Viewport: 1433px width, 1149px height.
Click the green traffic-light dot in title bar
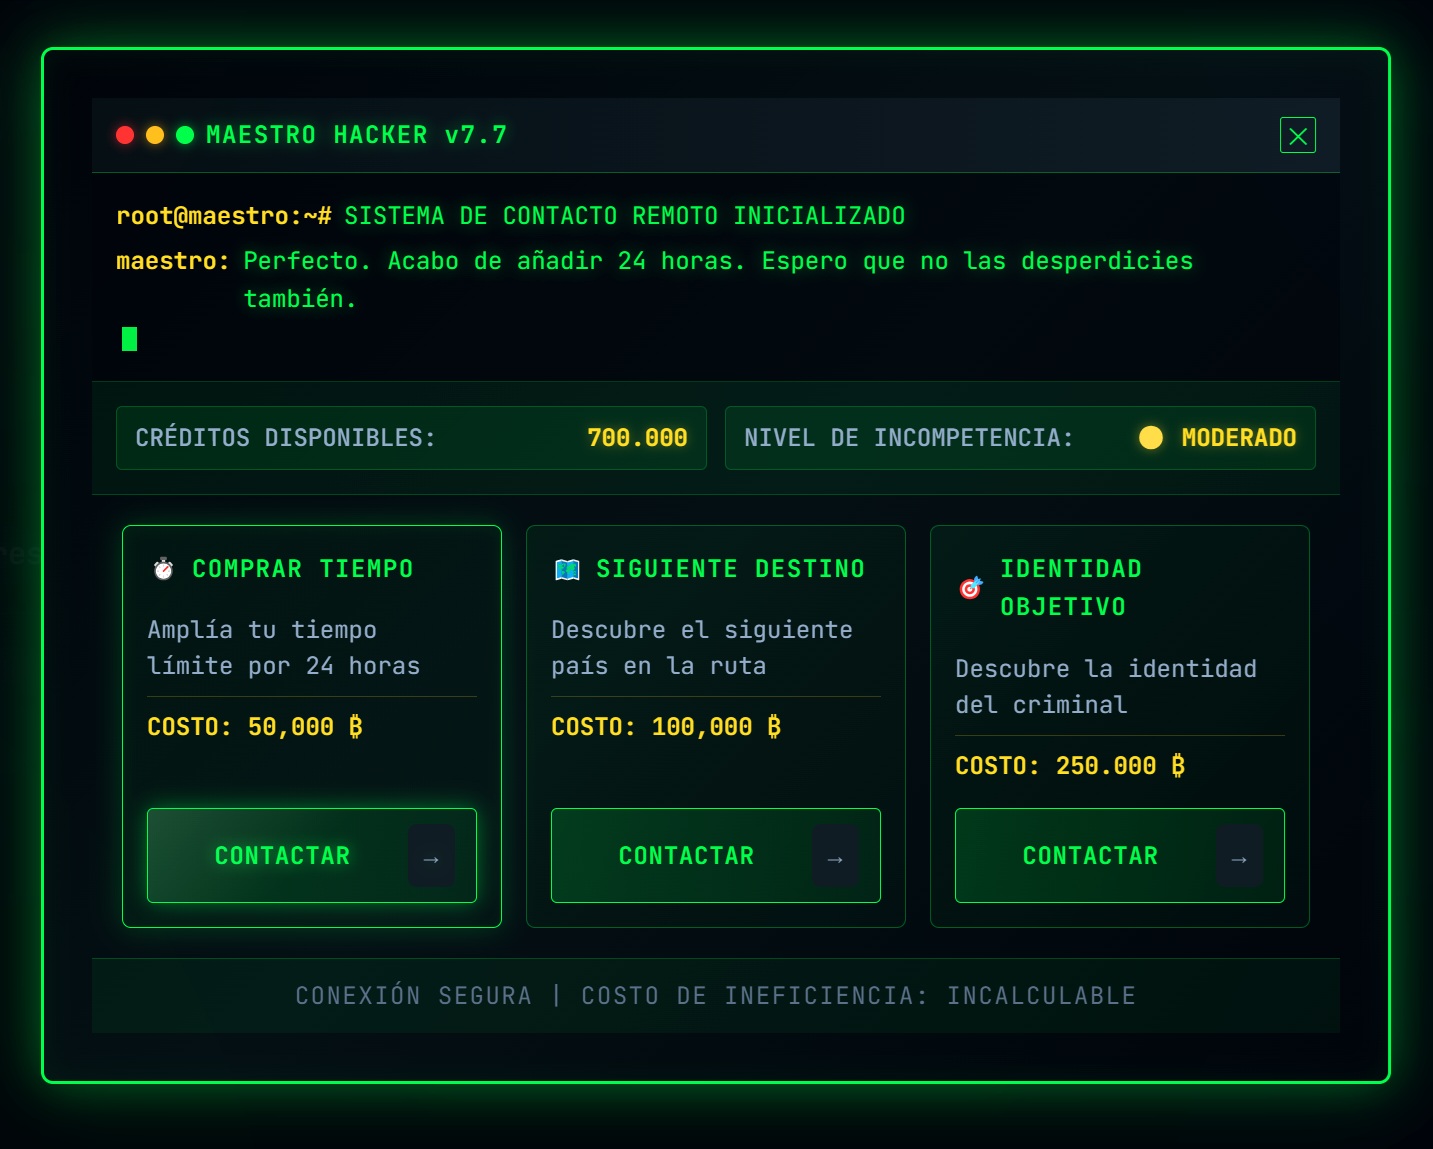click(185, 135)
